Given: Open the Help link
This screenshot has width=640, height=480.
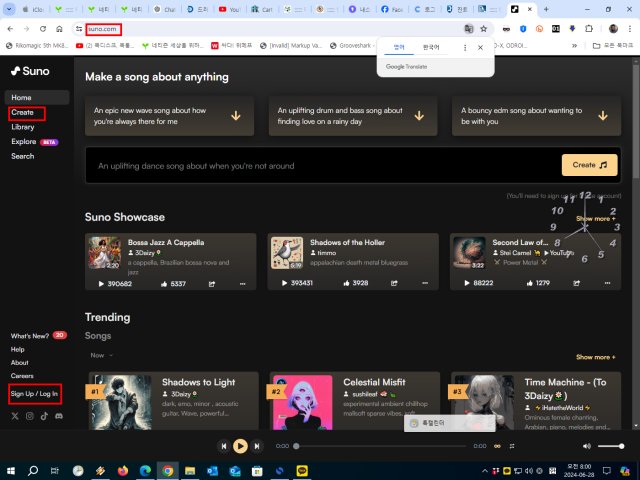Looking at the screenshot, I should pyautogui.click(x=18, y=349).
